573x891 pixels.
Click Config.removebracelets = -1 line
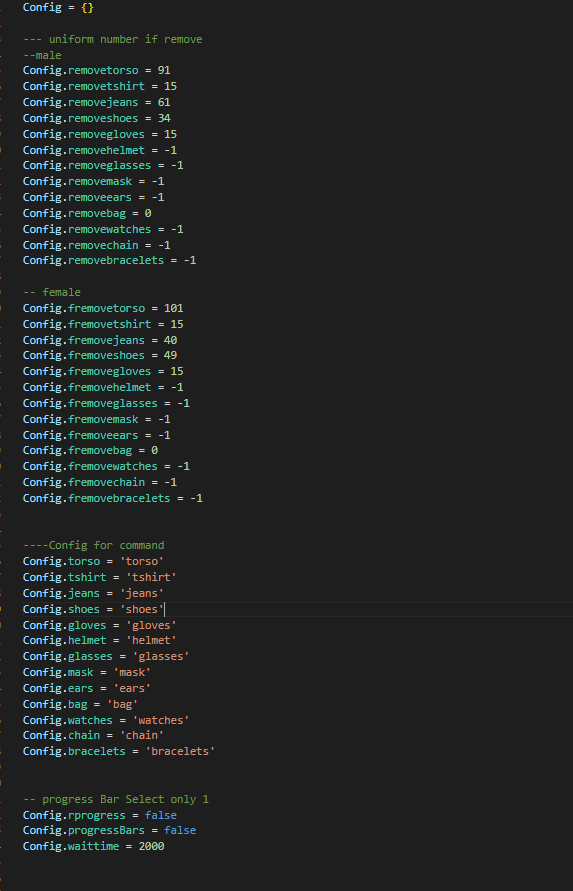click(x=110, y=260)
